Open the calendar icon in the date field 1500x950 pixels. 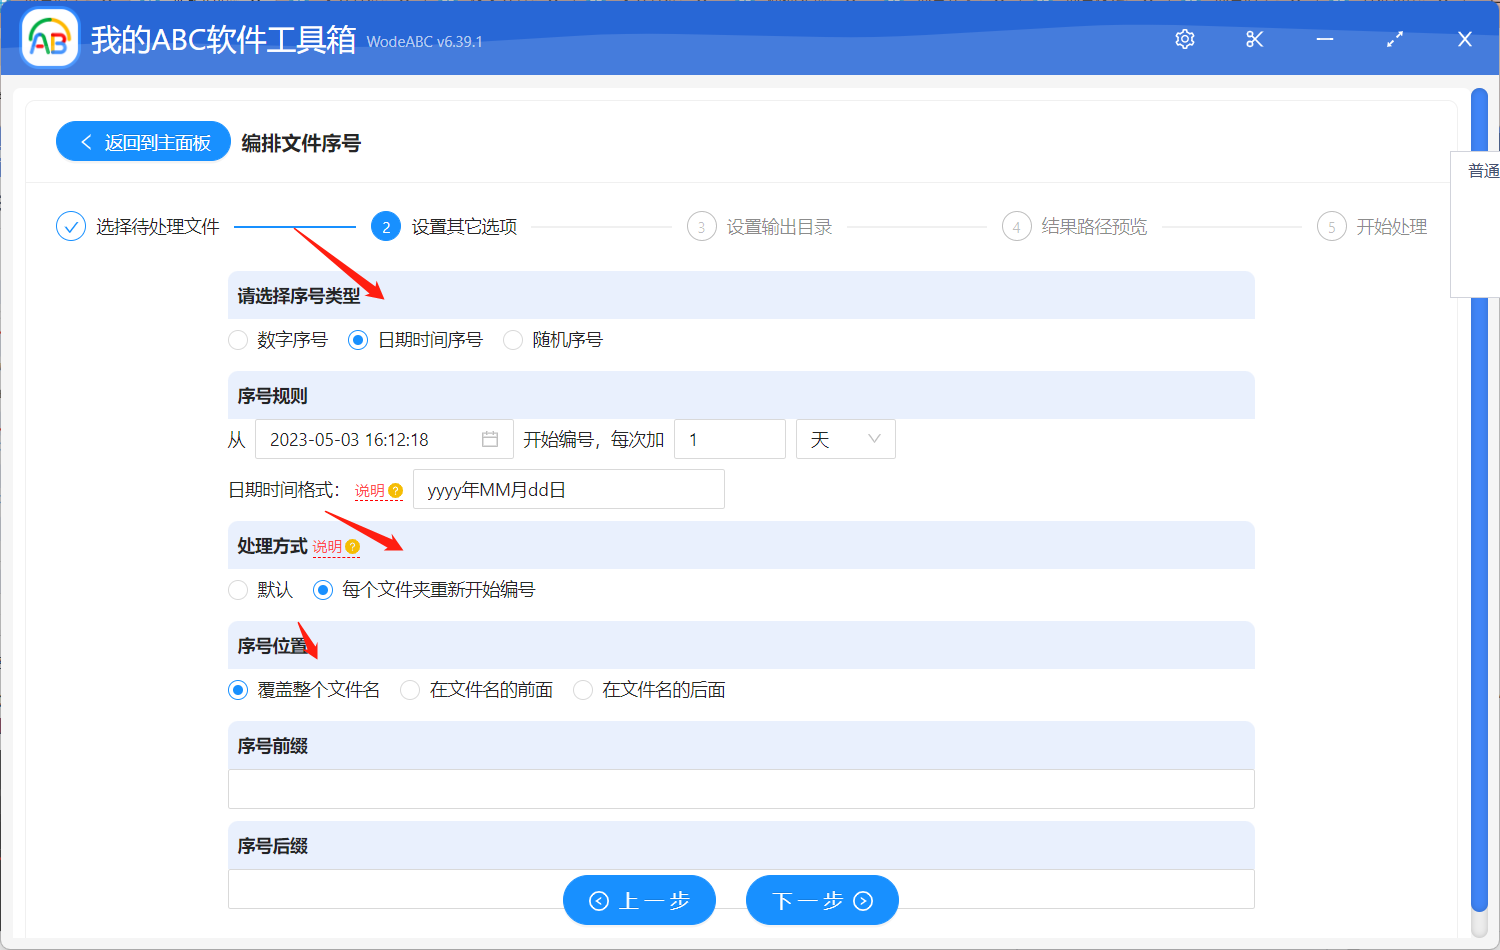pos(489,439)
